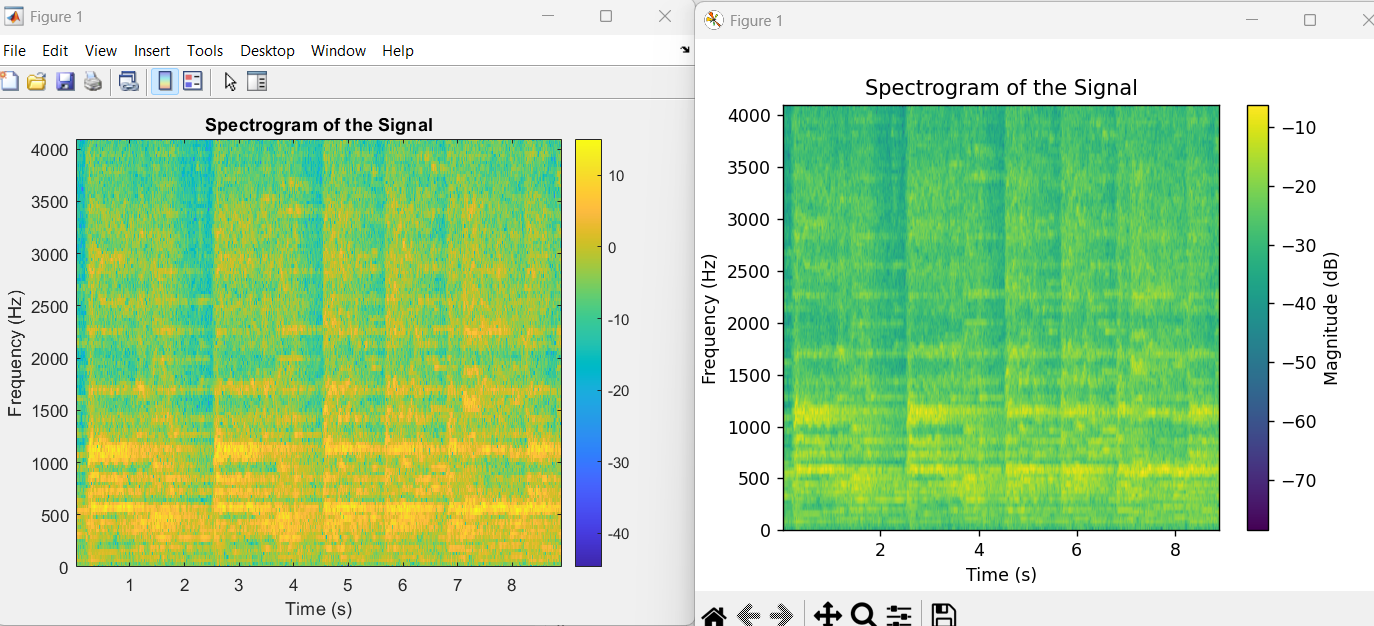Select the Edit Plot arrow tool
1374x626 pixels.
tap(229, 81)
